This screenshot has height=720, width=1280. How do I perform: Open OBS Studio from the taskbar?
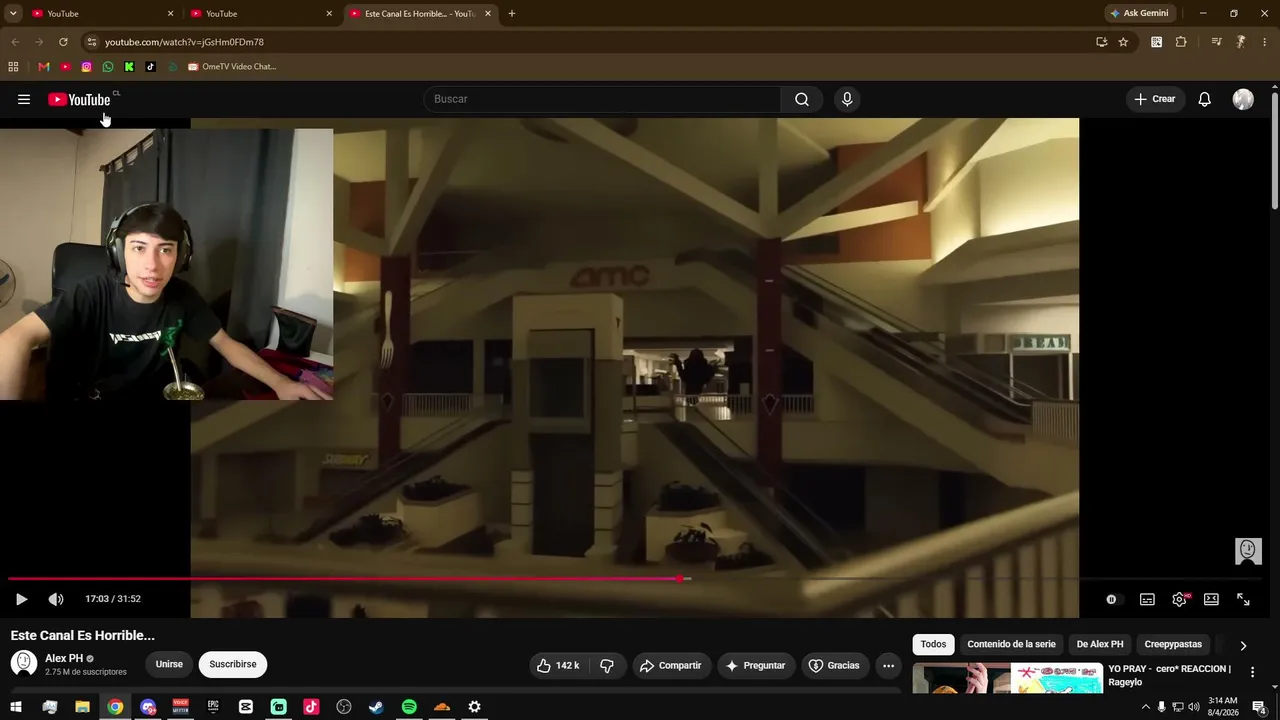[344, 707]
